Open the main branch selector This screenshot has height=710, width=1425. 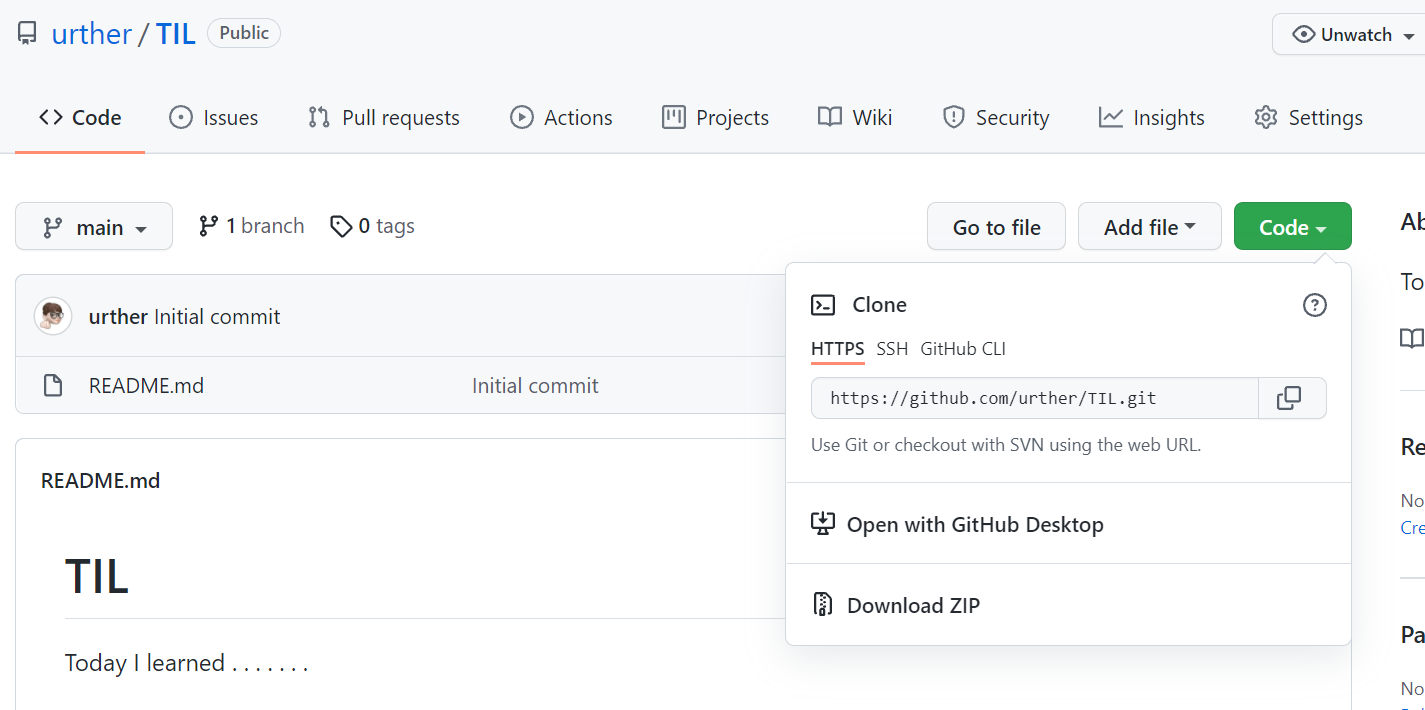pos(94,227)
